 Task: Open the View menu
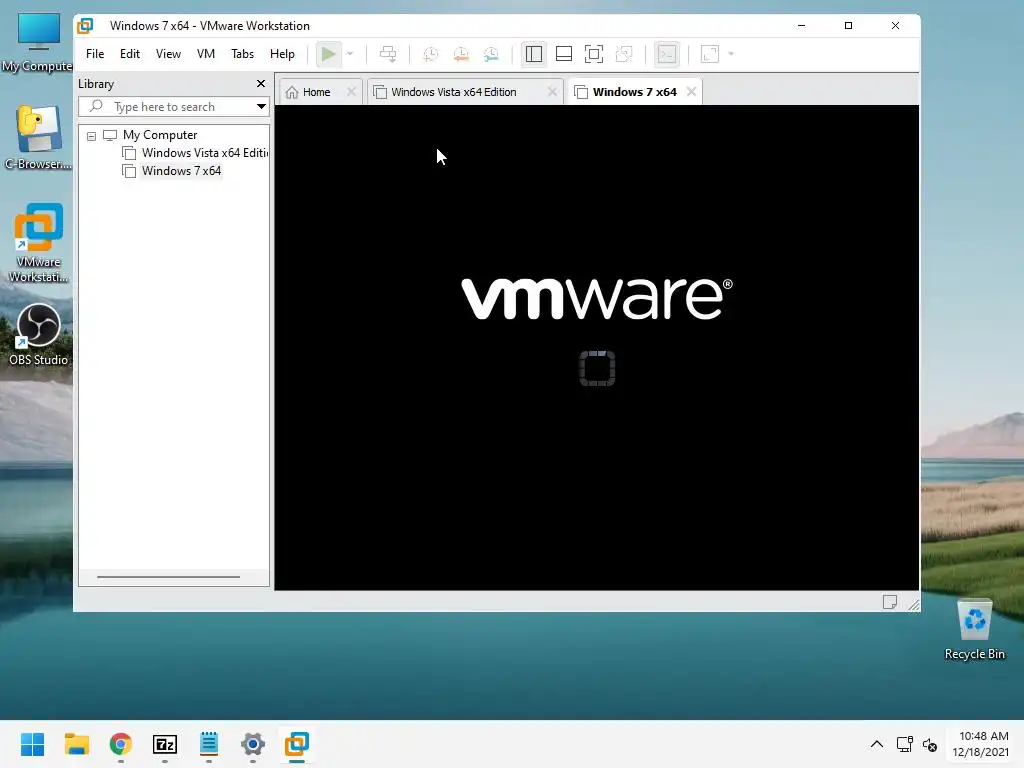click(x=168, y=54)
